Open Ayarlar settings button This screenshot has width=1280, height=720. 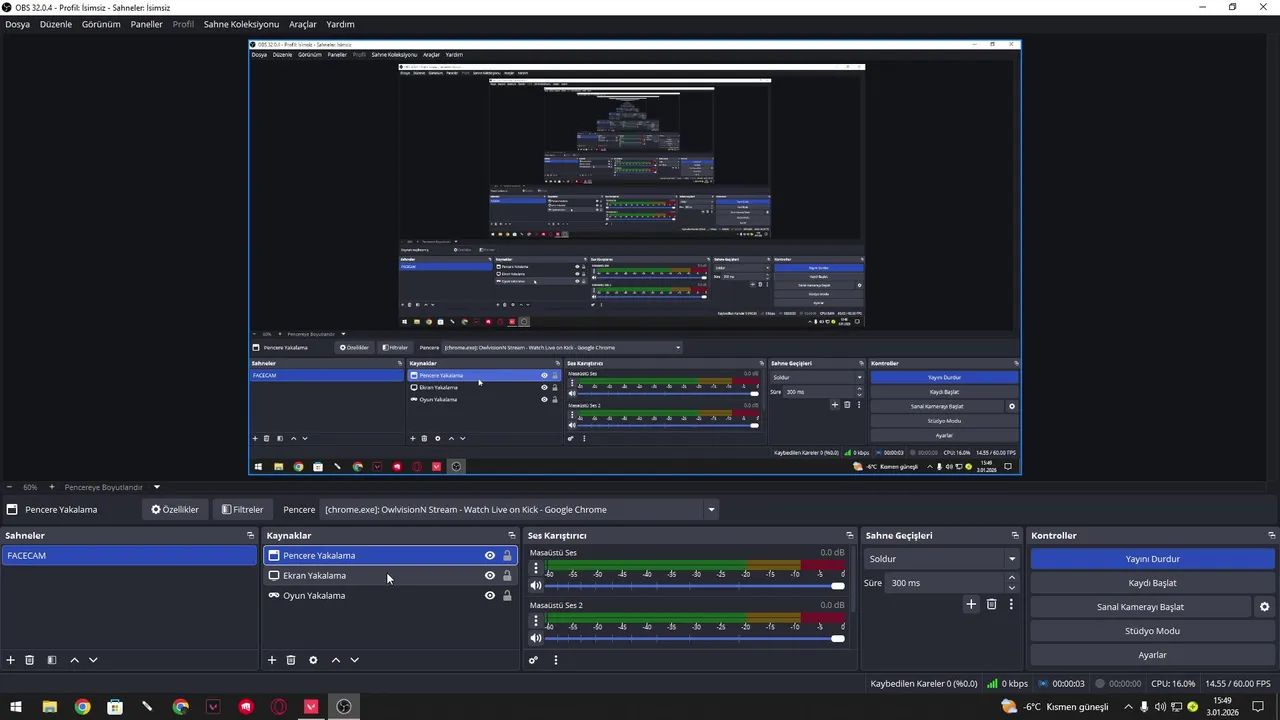coord(1153,655)
